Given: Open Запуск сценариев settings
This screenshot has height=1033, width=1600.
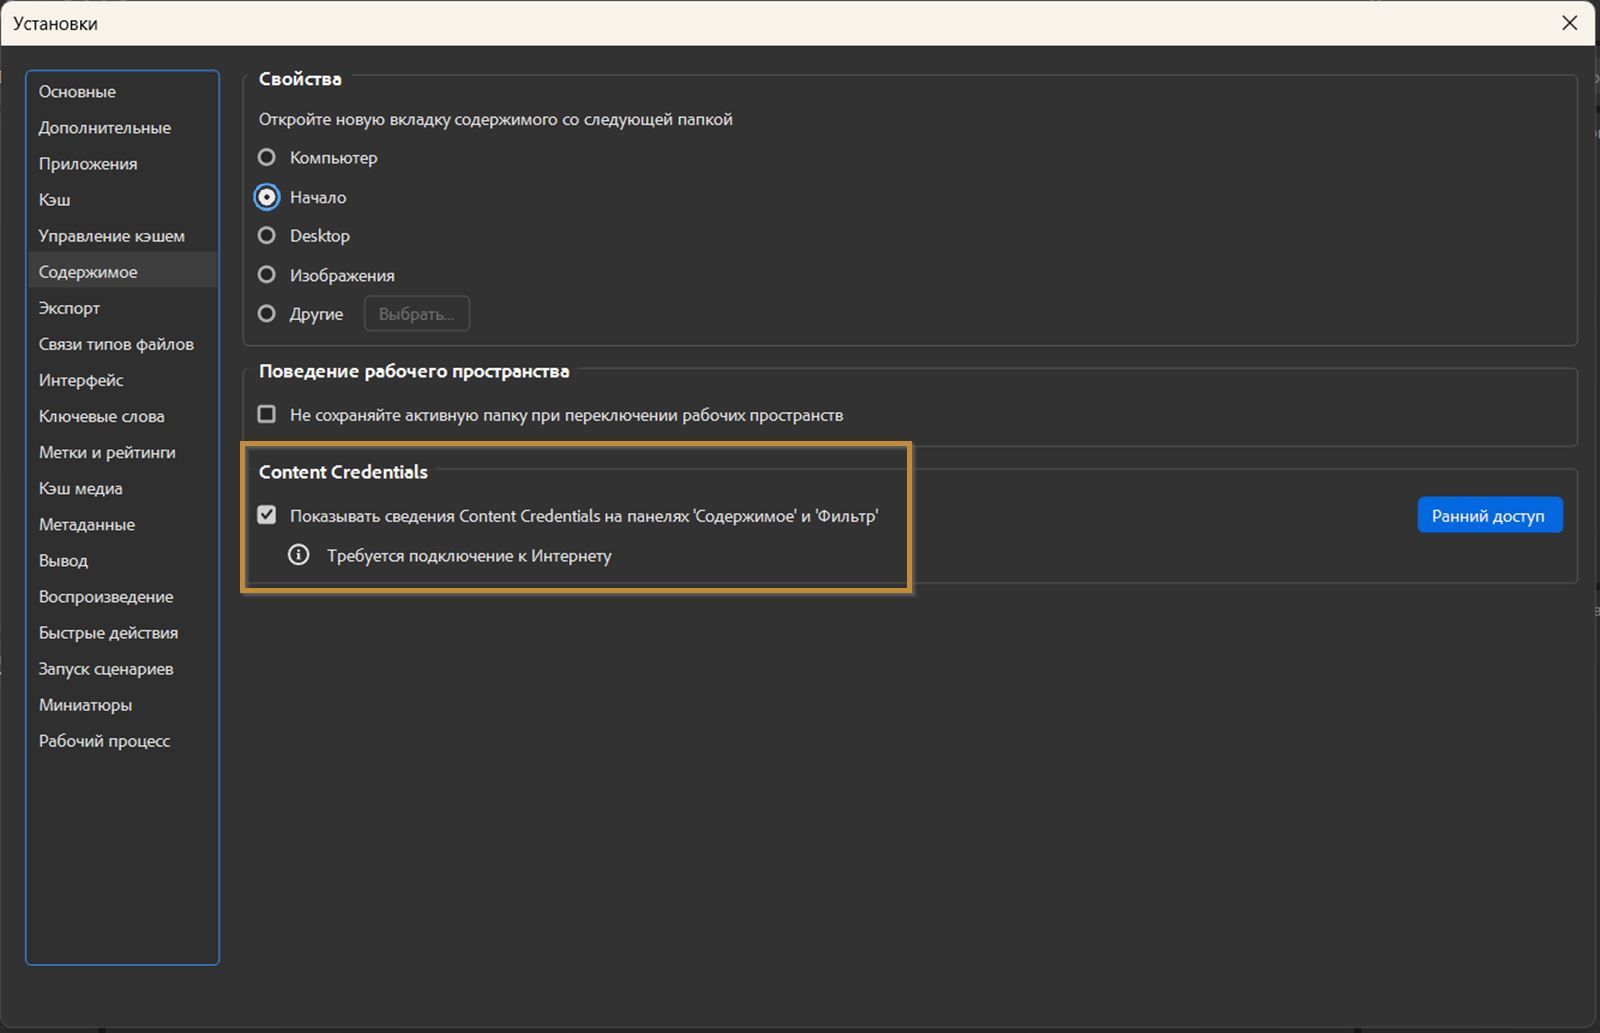Looking at the screenshot, I should click(x=122, y=668).
